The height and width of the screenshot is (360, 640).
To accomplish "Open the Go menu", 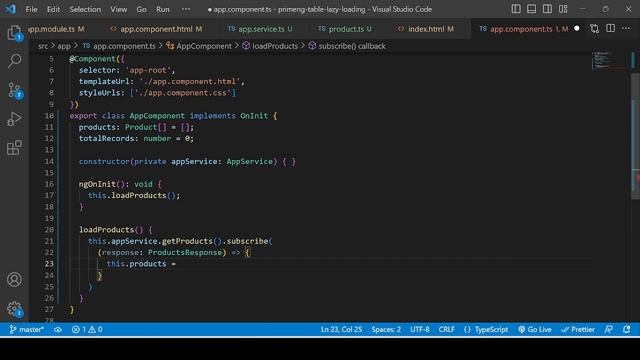I will coord(141,9).
